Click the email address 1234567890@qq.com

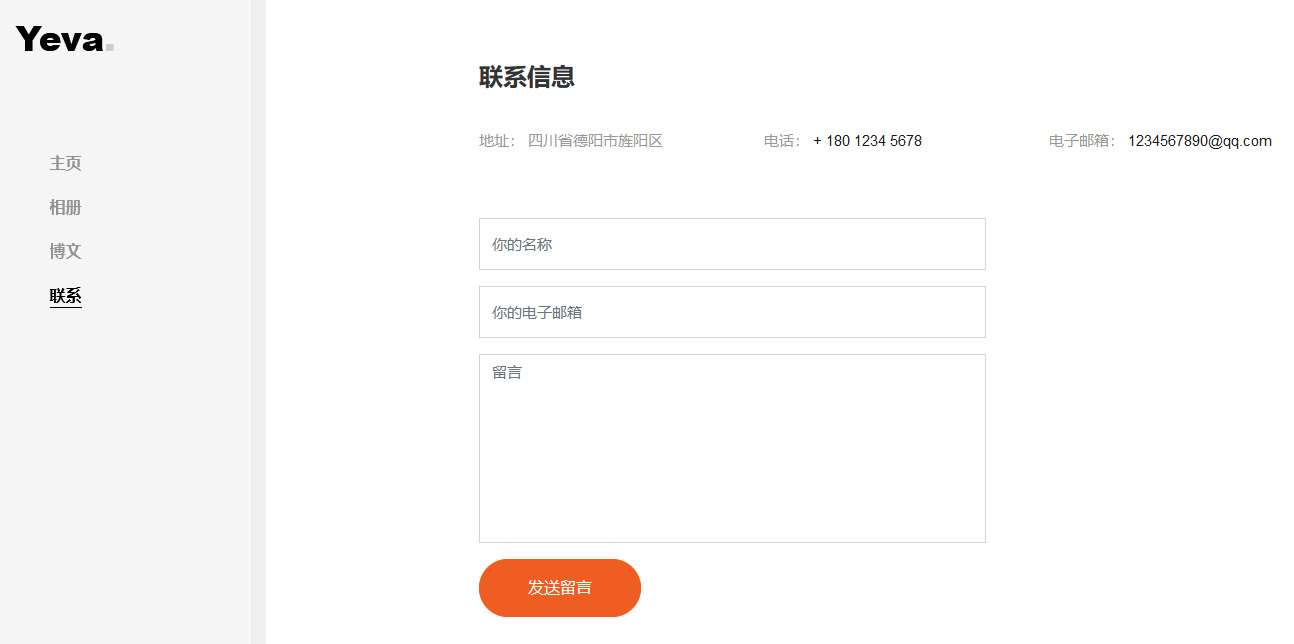click(x=1199, y=141)
